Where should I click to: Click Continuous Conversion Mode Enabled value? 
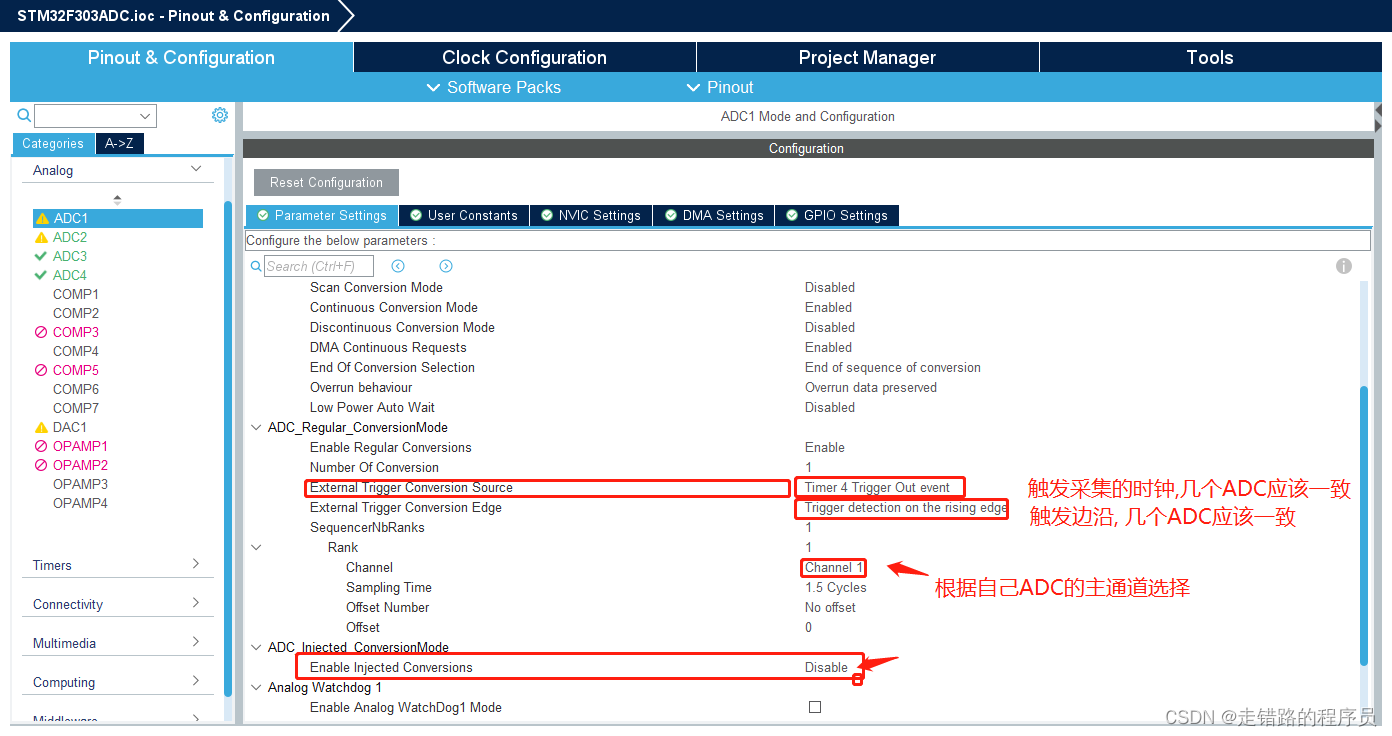pos(829,307)
